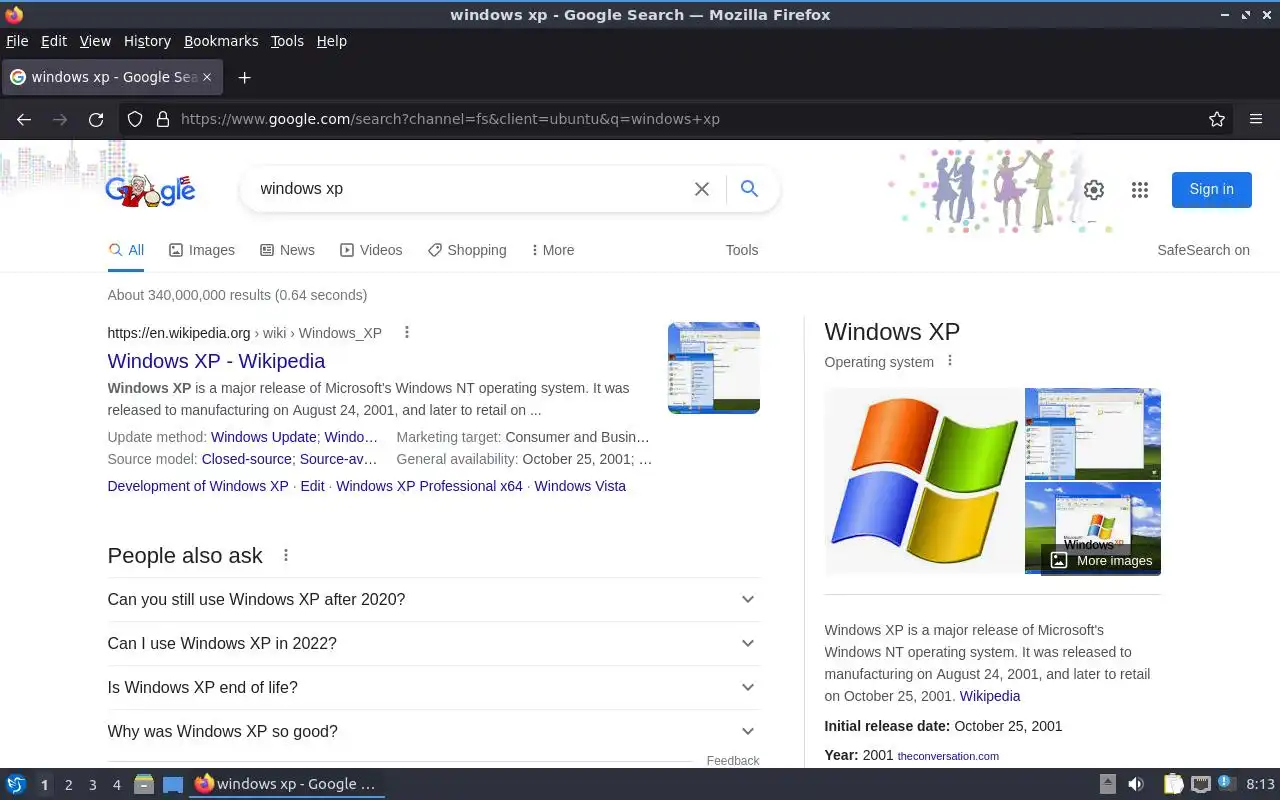Open update notifier tray icon
This screenshot has width=1280, height=800.
[1227, 784]
